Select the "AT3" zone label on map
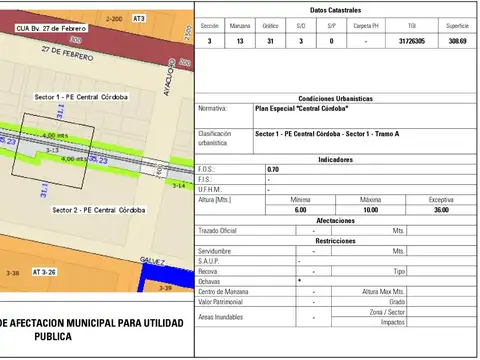 (x=139, y=18)
